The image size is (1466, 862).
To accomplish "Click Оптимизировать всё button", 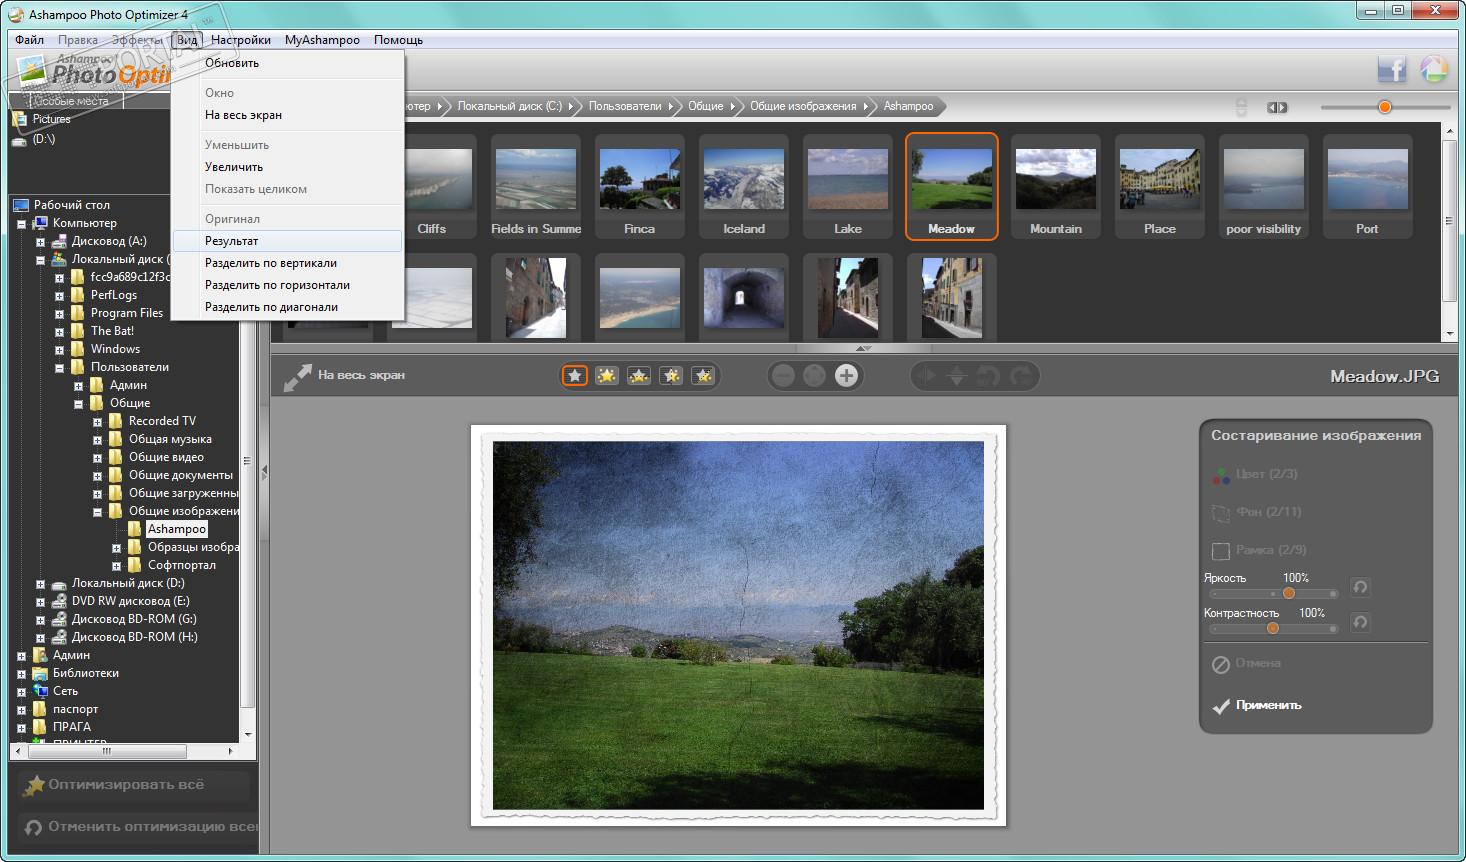I will pyautogui.click(x=132, y=785).
